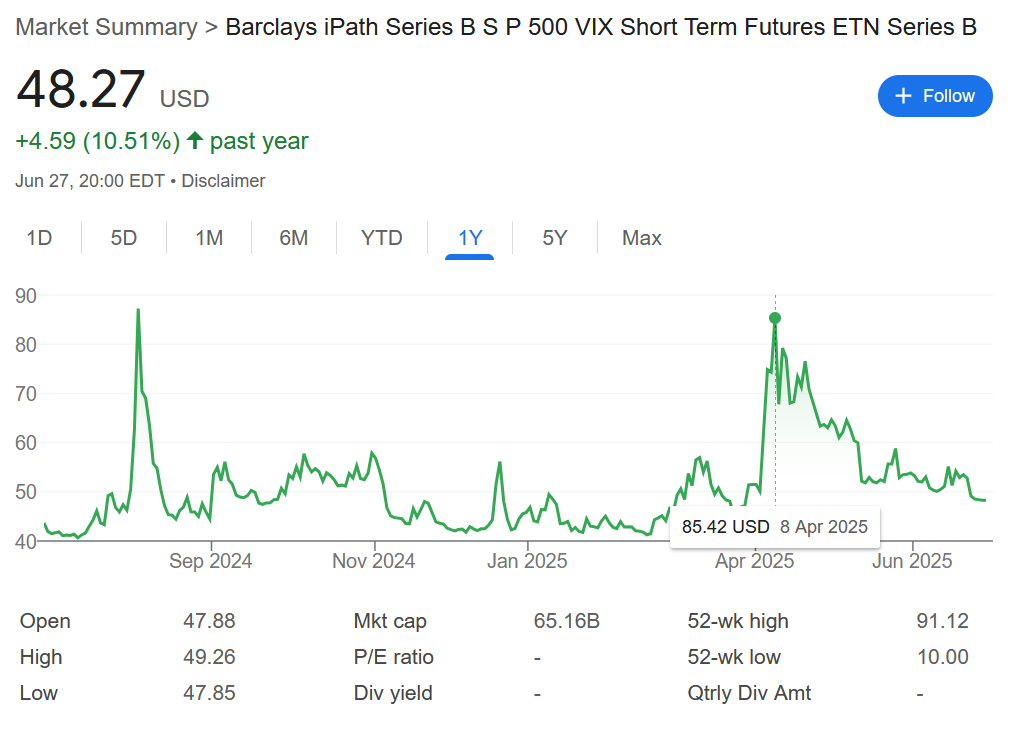Click the Sep 2024 axis label

[x=210, y=561]
